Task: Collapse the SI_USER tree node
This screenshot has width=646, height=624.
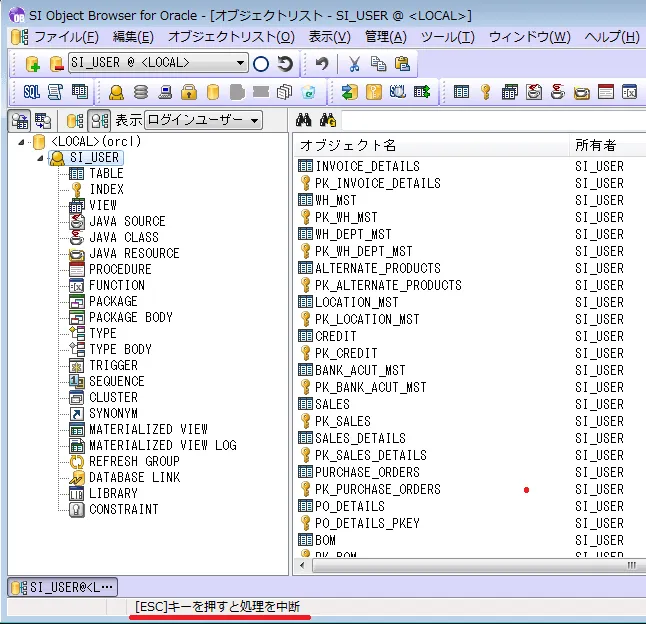Action: (x=40, y=158)
